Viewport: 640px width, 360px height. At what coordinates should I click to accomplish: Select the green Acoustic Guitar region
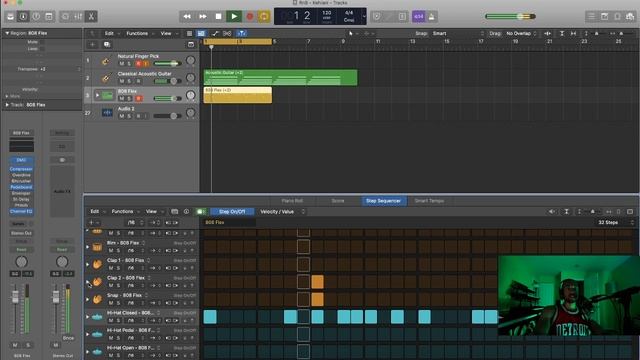point(280,77)
